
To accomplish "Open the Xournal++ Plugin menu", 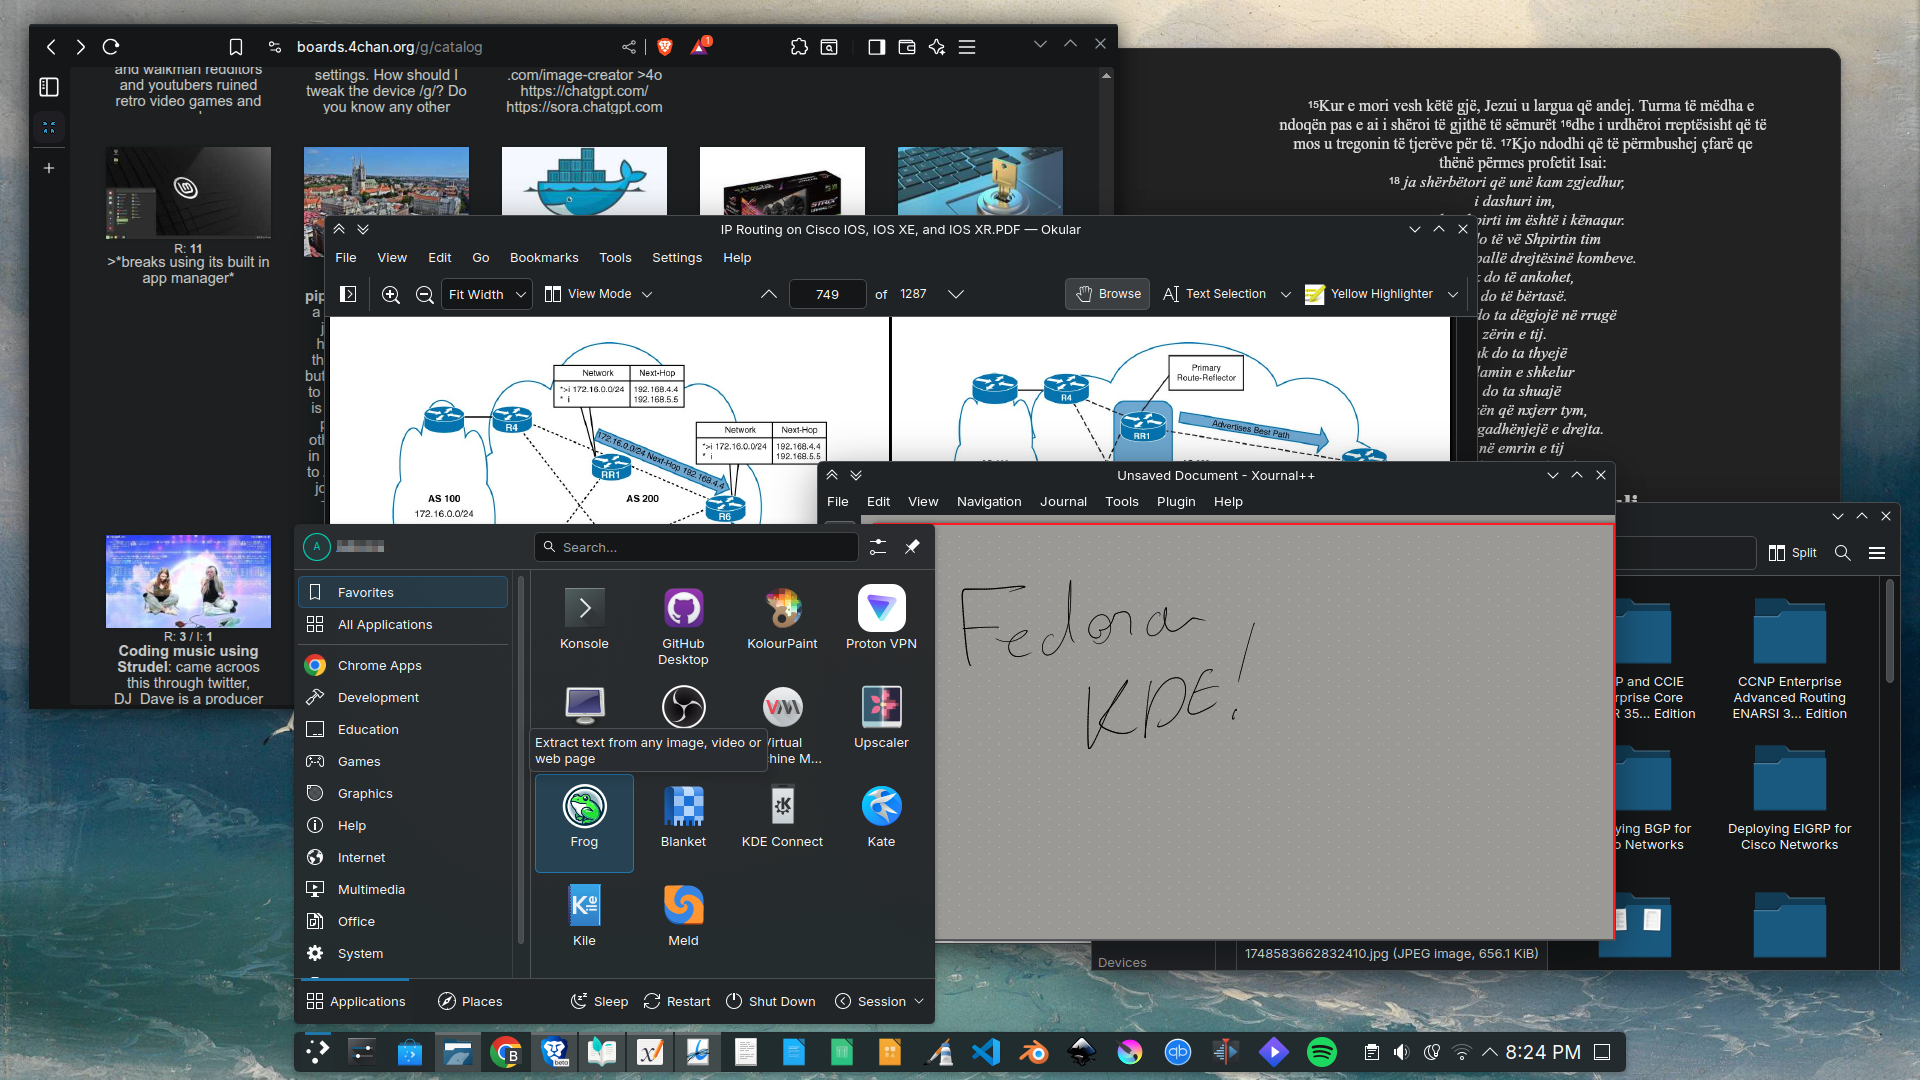I will point(1176,502).
